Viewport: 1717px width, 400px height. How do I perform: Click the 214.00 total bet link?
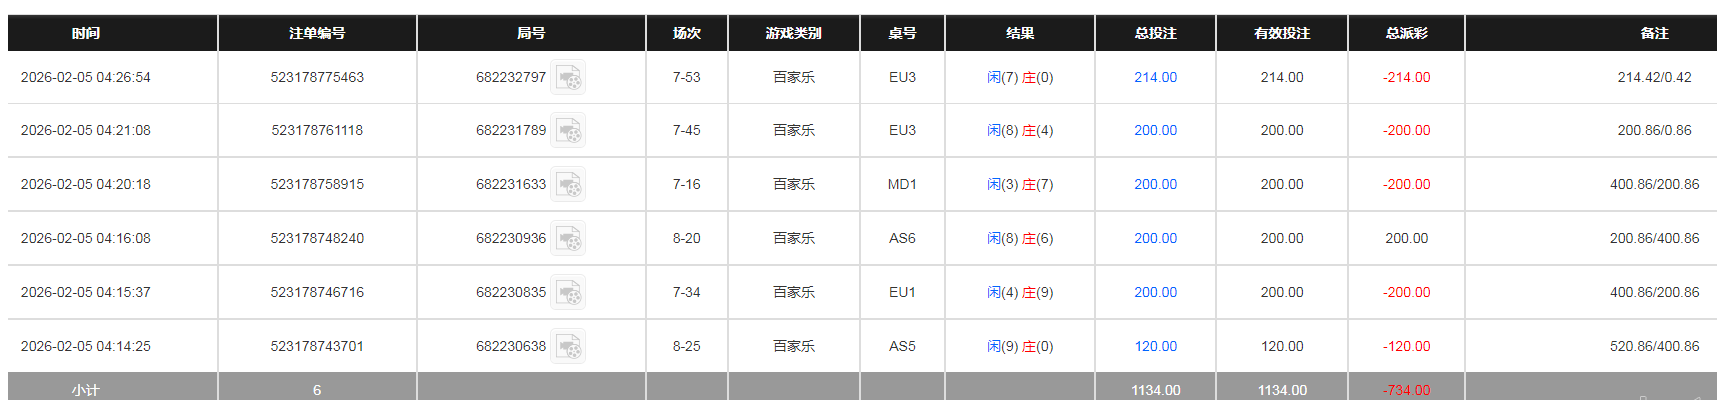click(x=1155, y=77)
